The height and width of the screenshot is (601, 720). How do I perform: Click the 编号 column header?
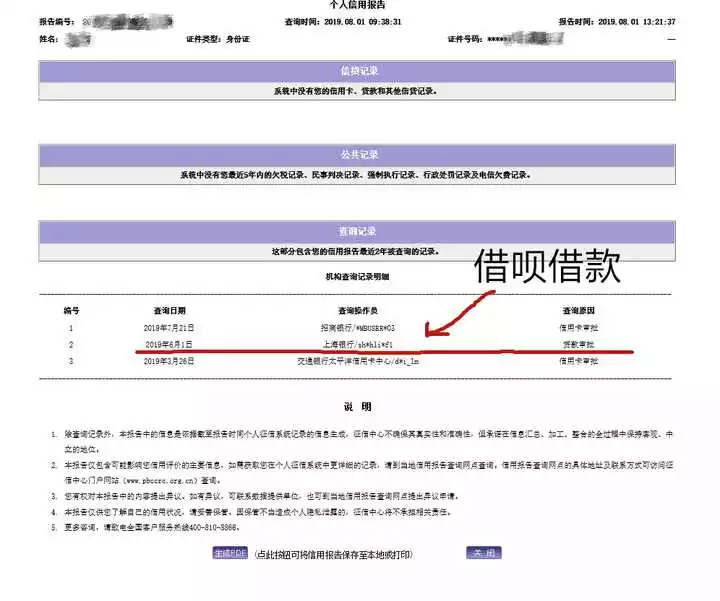[71, 311]
